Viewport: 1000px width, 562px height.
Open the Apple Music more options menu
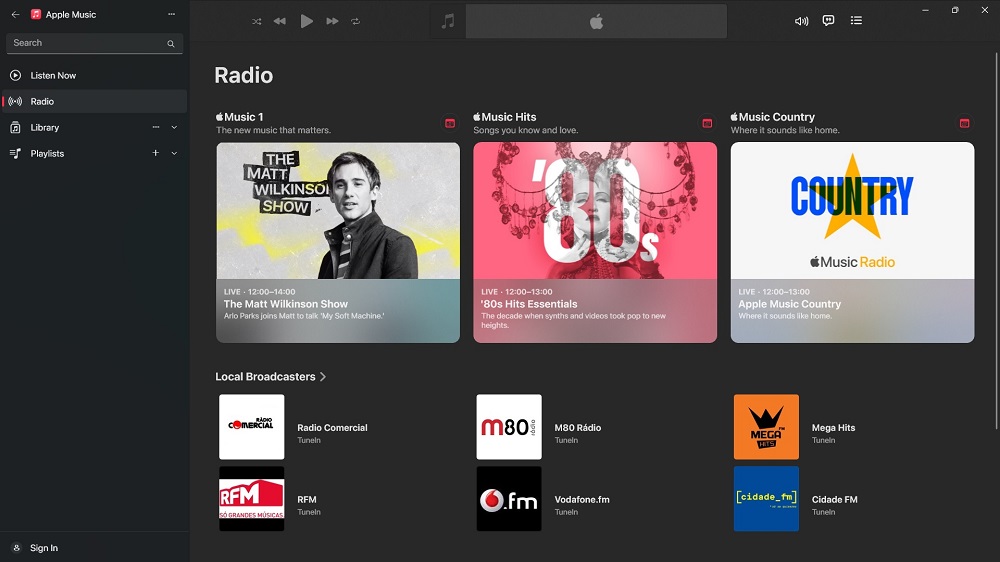(172, 14)
